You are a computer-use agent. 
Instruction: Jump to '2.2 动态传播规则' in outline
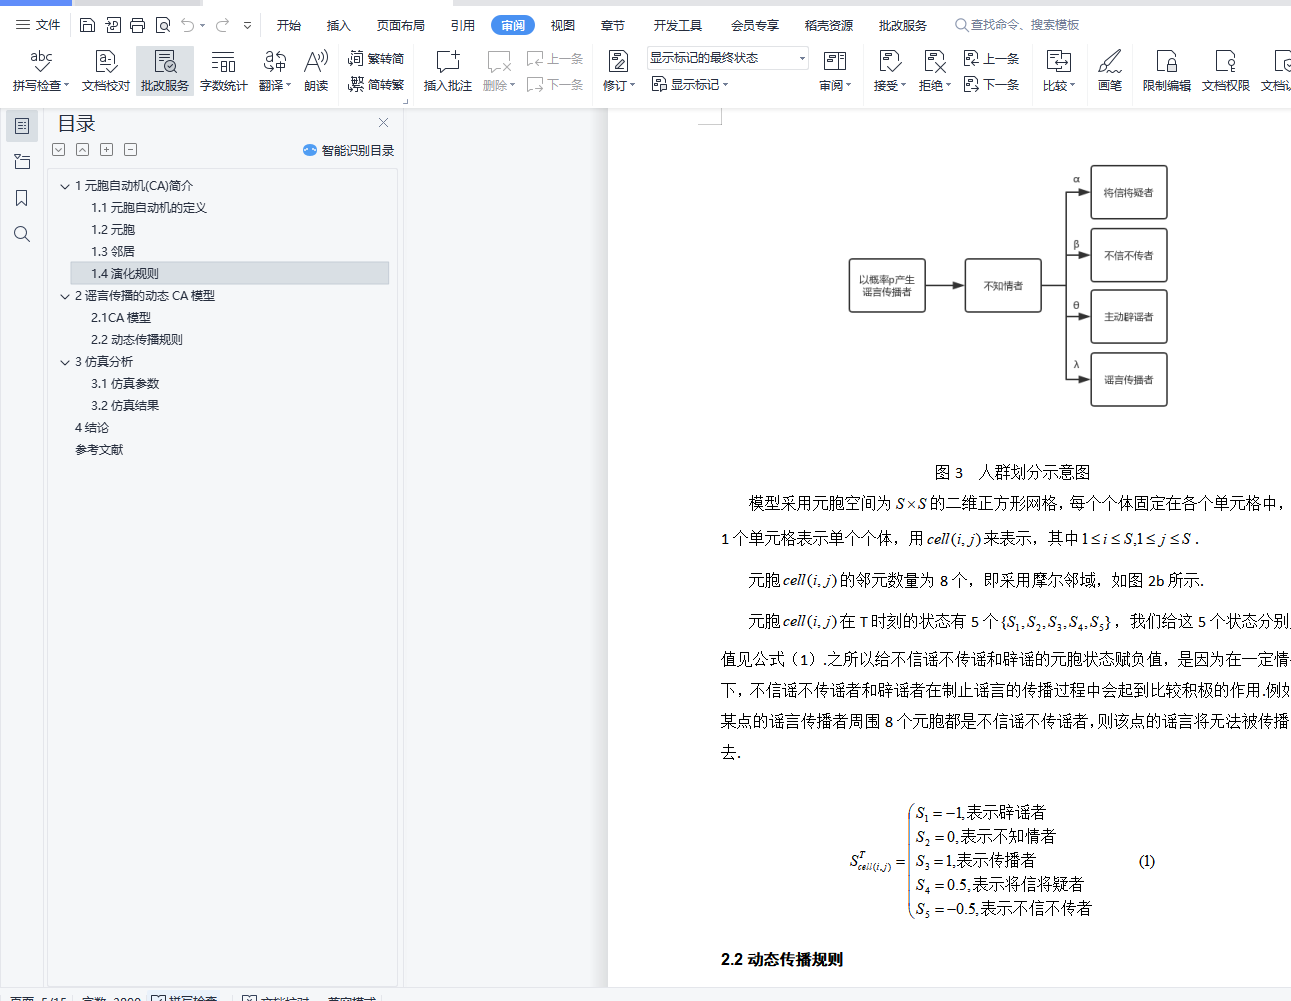click(x=137, y=340)
